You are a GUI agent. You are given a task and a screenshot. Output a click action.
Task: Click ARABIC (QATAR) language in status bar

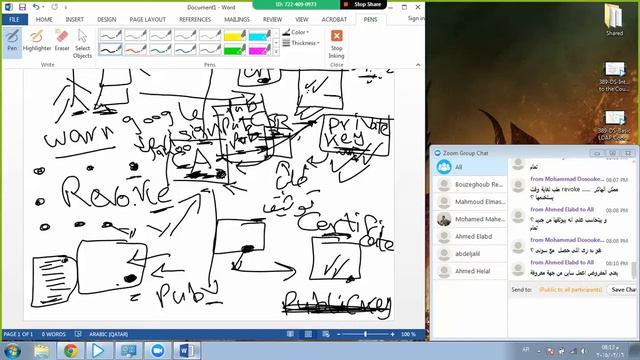click(109, 334)
